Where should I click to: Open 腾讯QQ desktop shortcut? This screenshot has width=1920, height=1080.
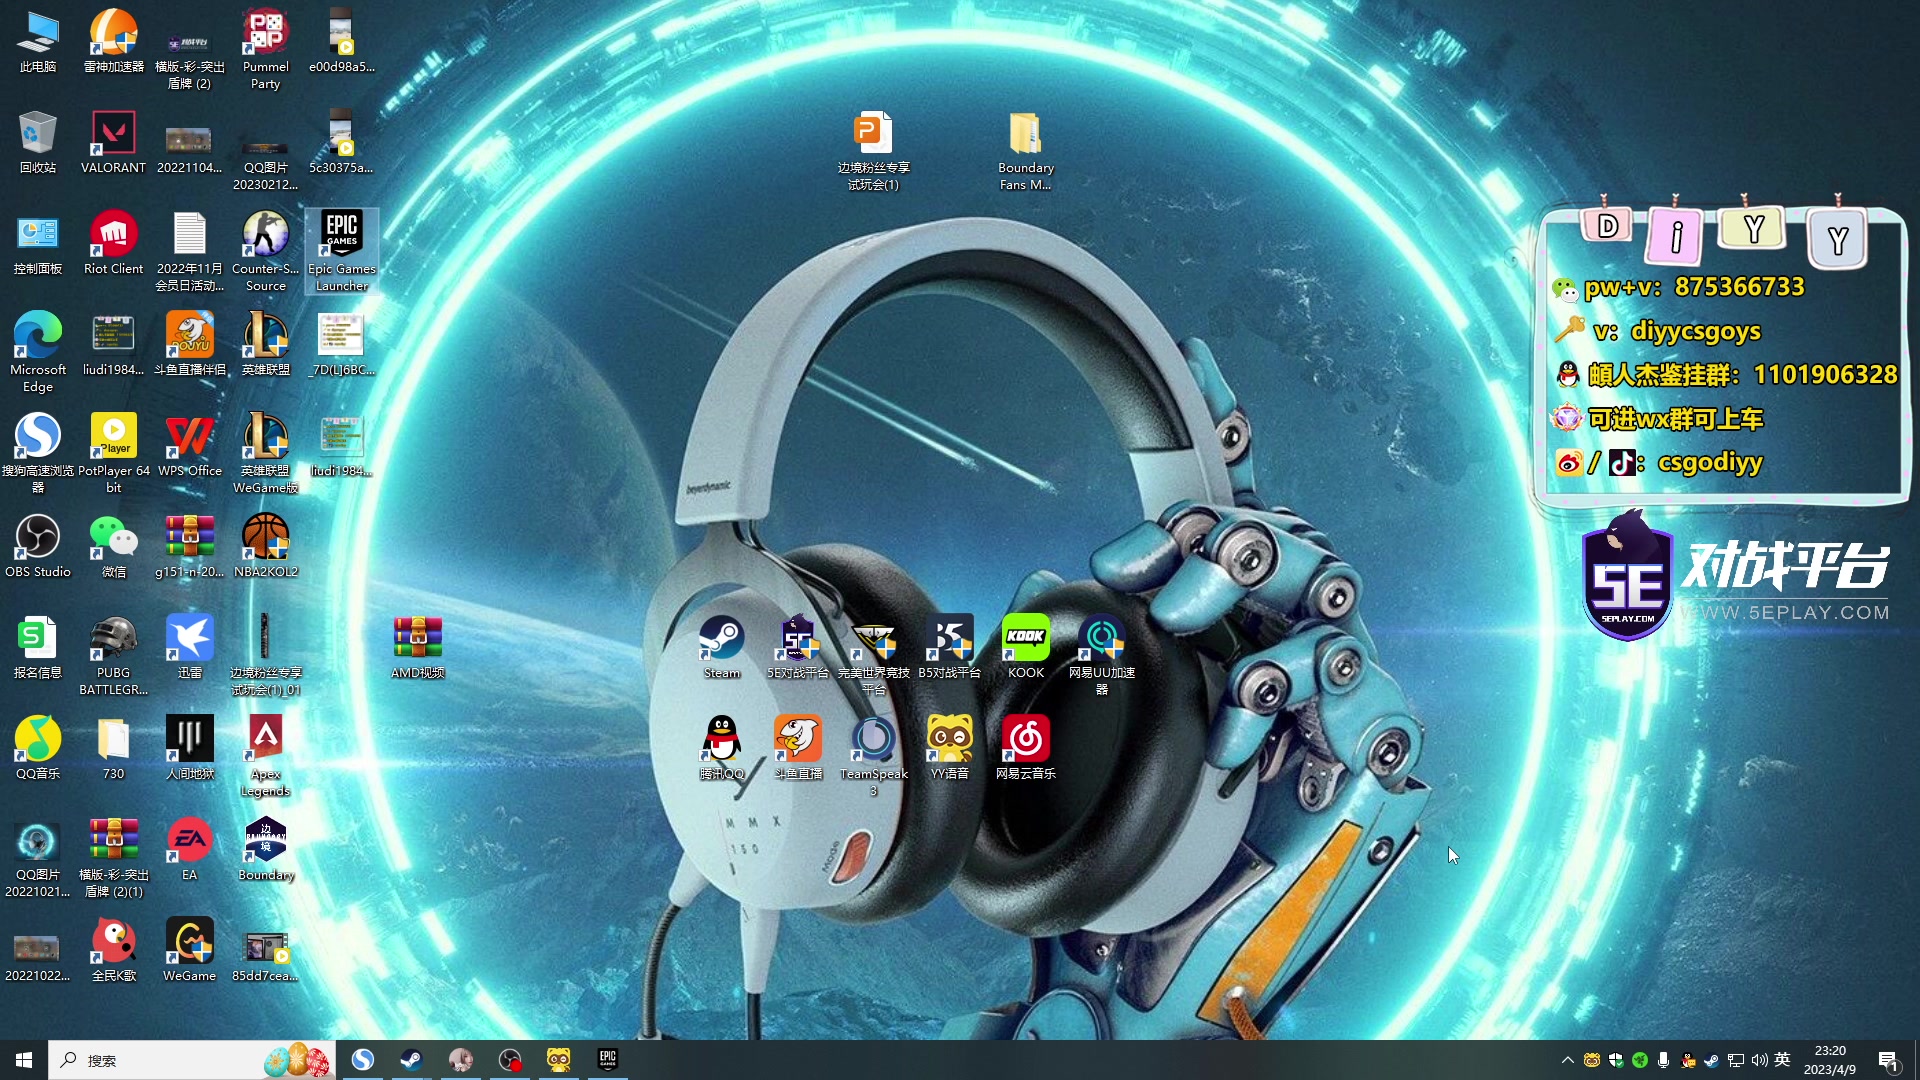[721, 747]
